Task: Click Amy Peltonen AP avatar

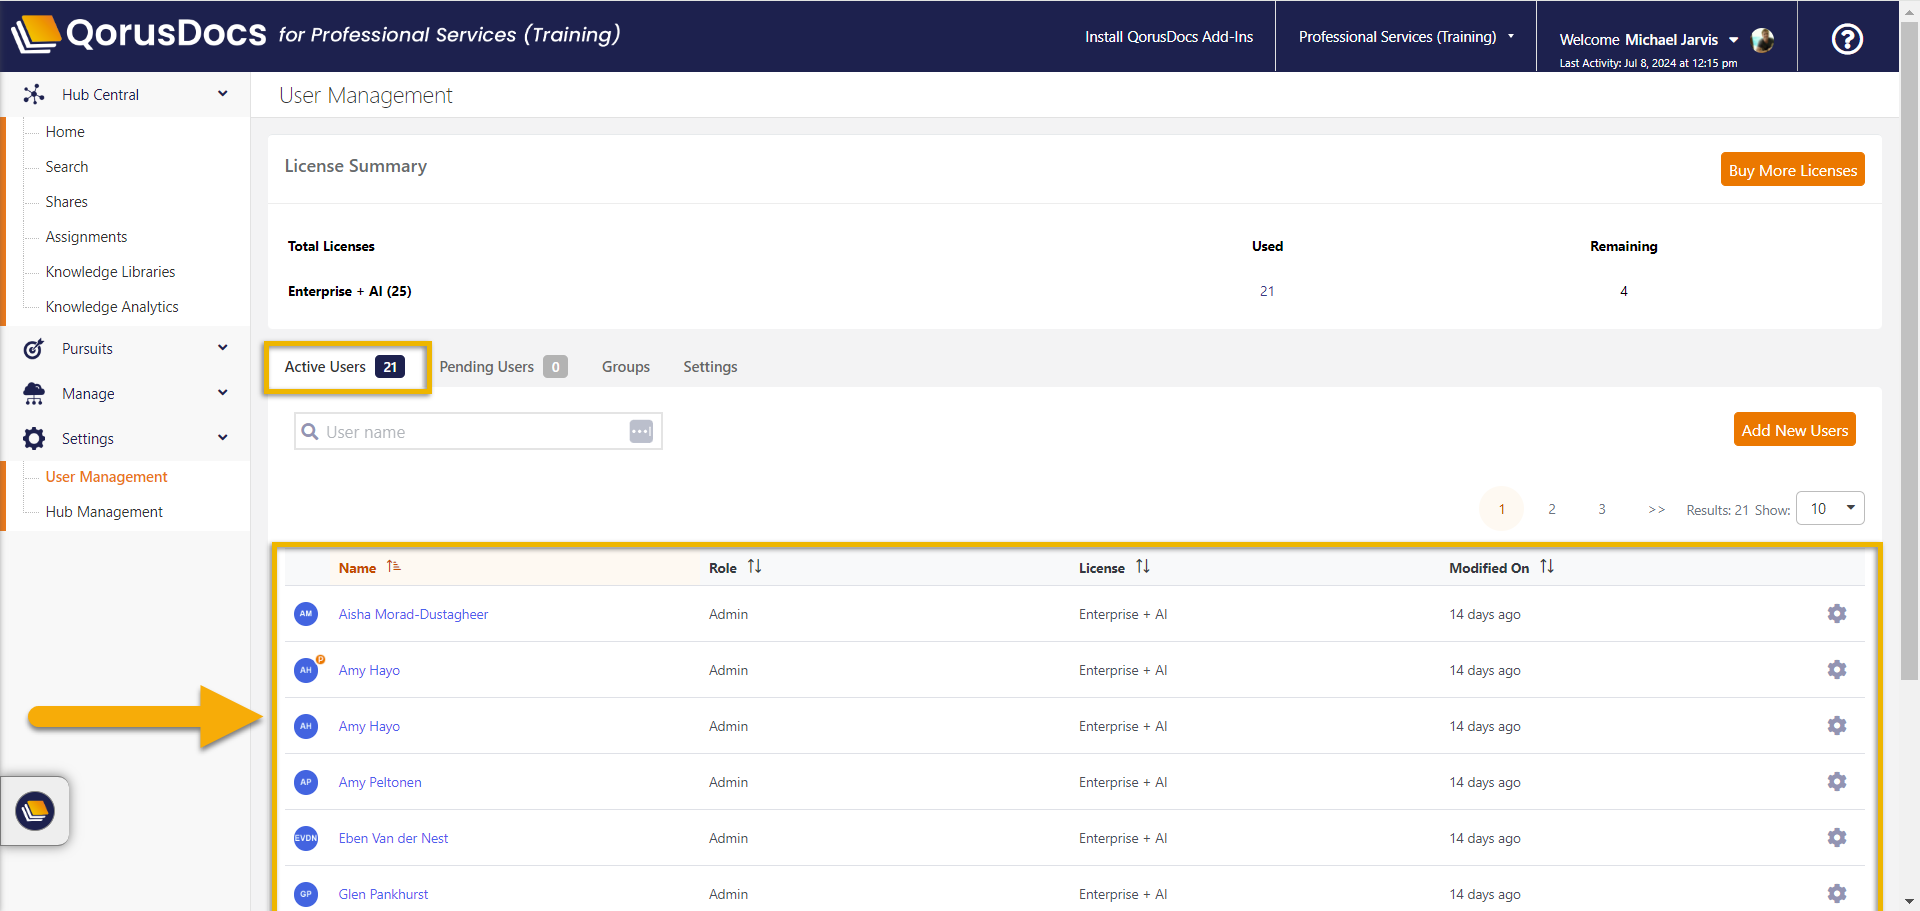Action: (x=306, y=782)
